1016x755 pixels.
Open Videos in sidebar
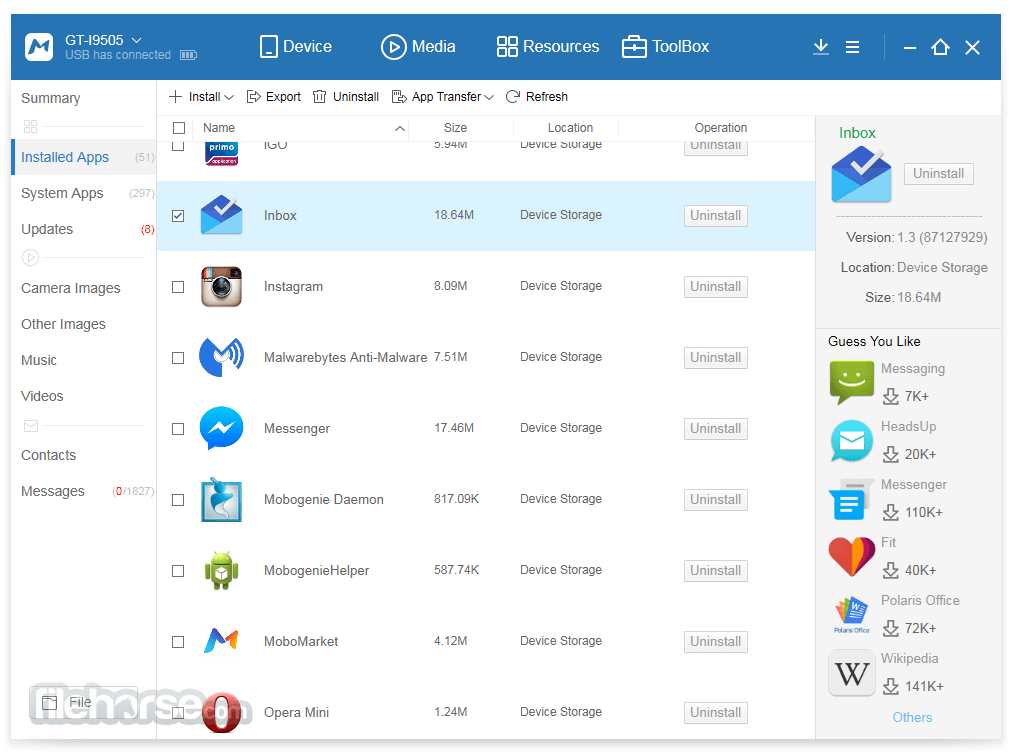click(x=42, y=396)
